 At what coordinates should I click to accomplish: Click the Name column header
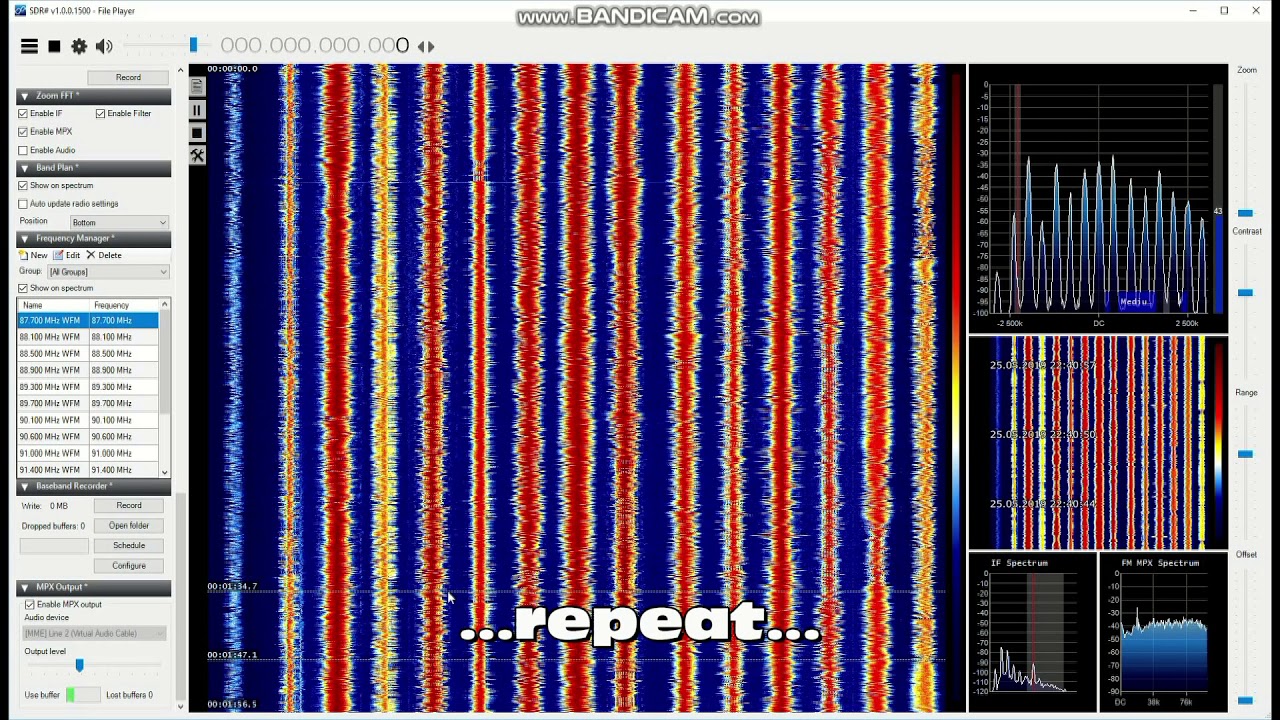53,305
